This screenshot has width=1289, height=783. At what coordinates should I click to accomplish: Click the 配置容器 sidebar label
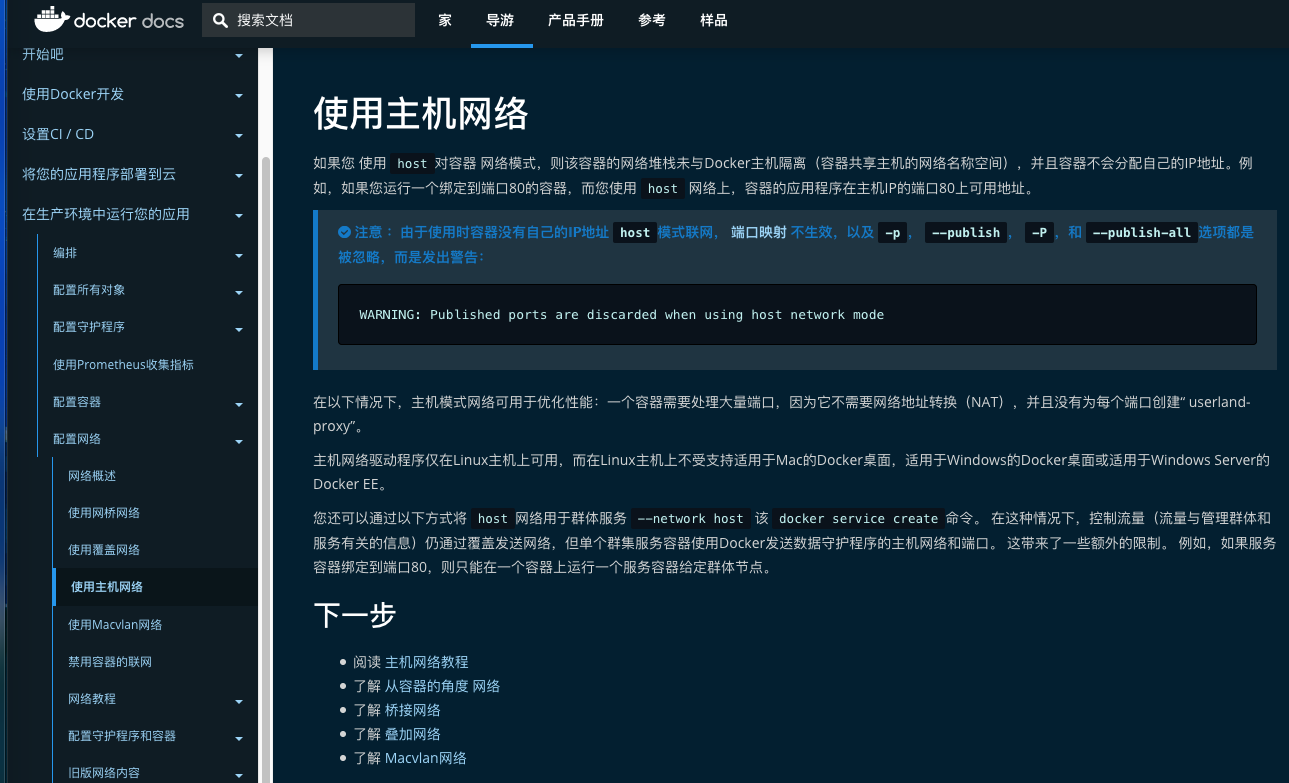coord(77,402)
